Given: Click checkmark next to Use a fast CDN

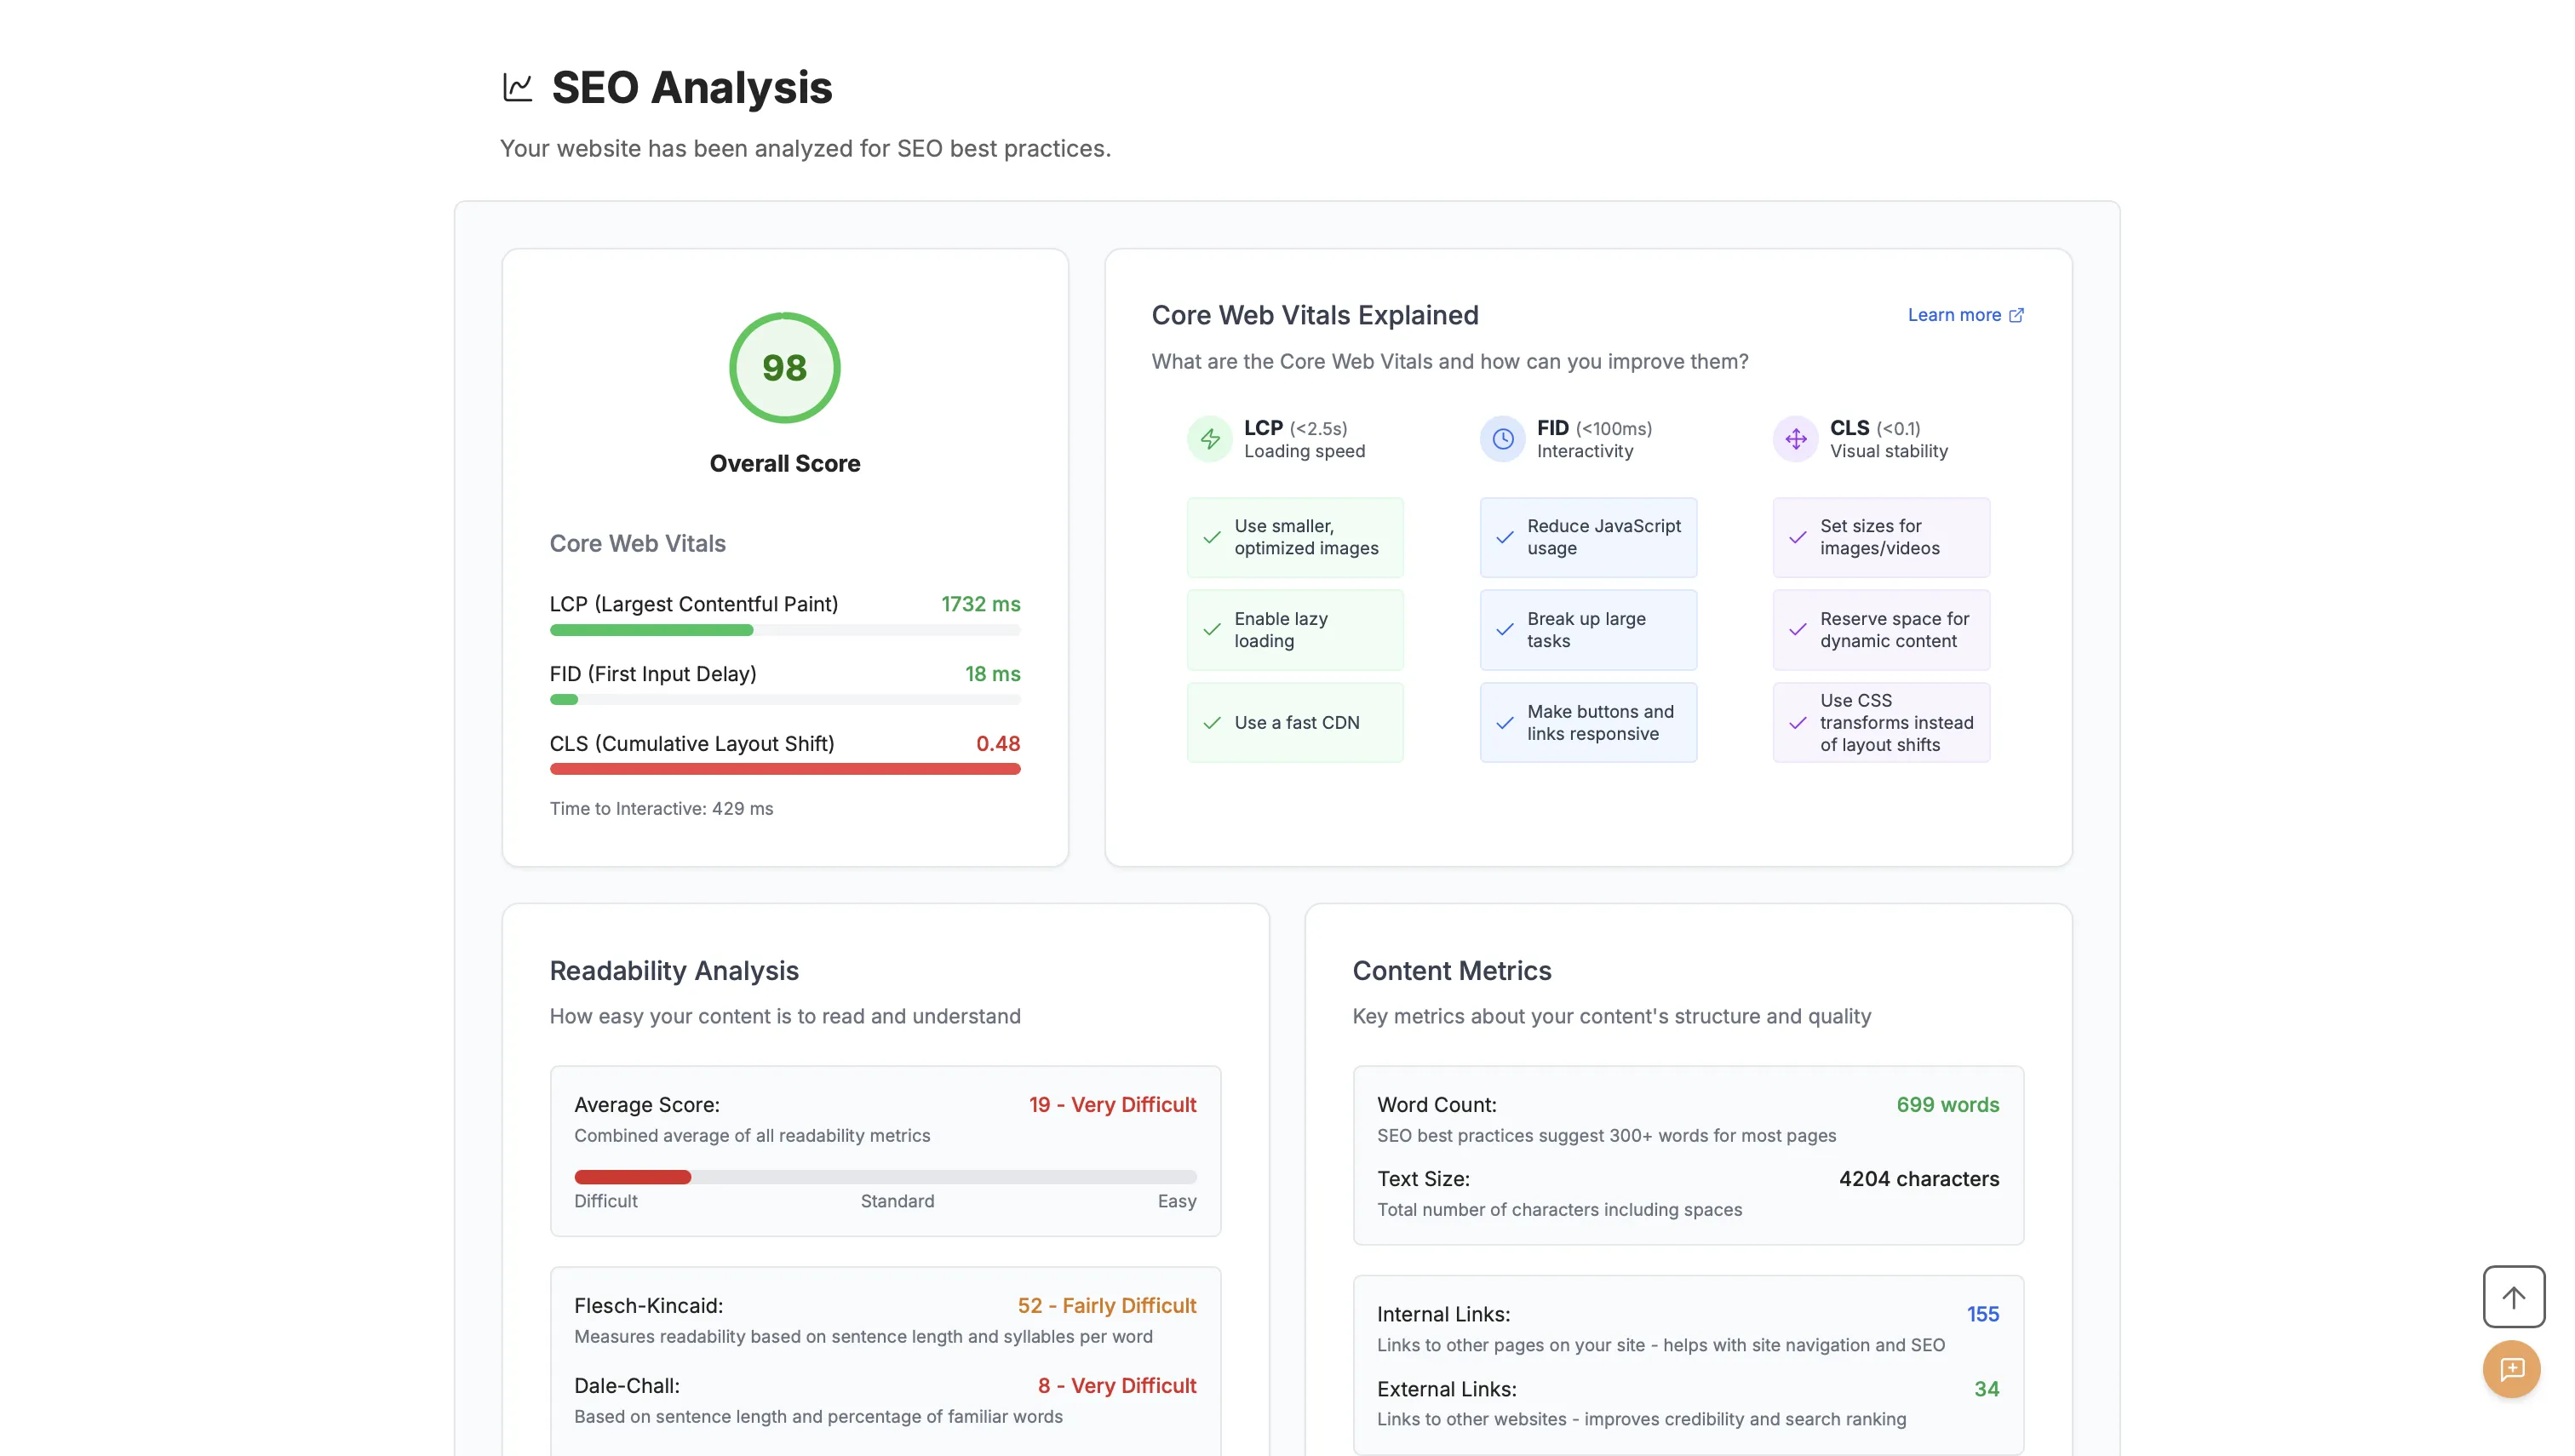Looking at the screenshot, I should click(x=1212, y=723).
